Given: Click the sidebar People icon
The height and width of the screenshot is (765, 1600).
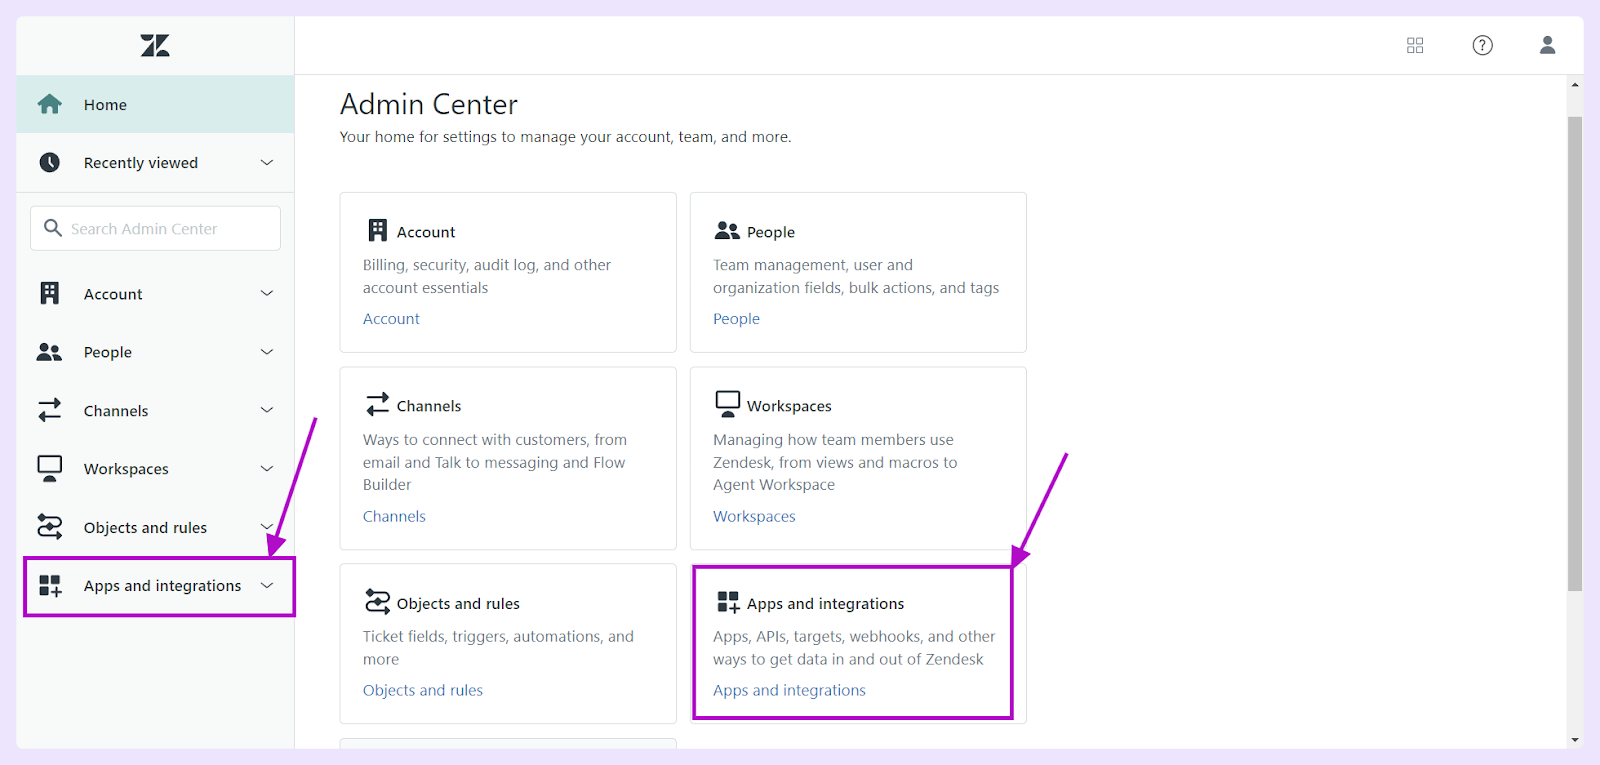Looking at the screenshot, I should pyautogui.click(x=50, y=352).
